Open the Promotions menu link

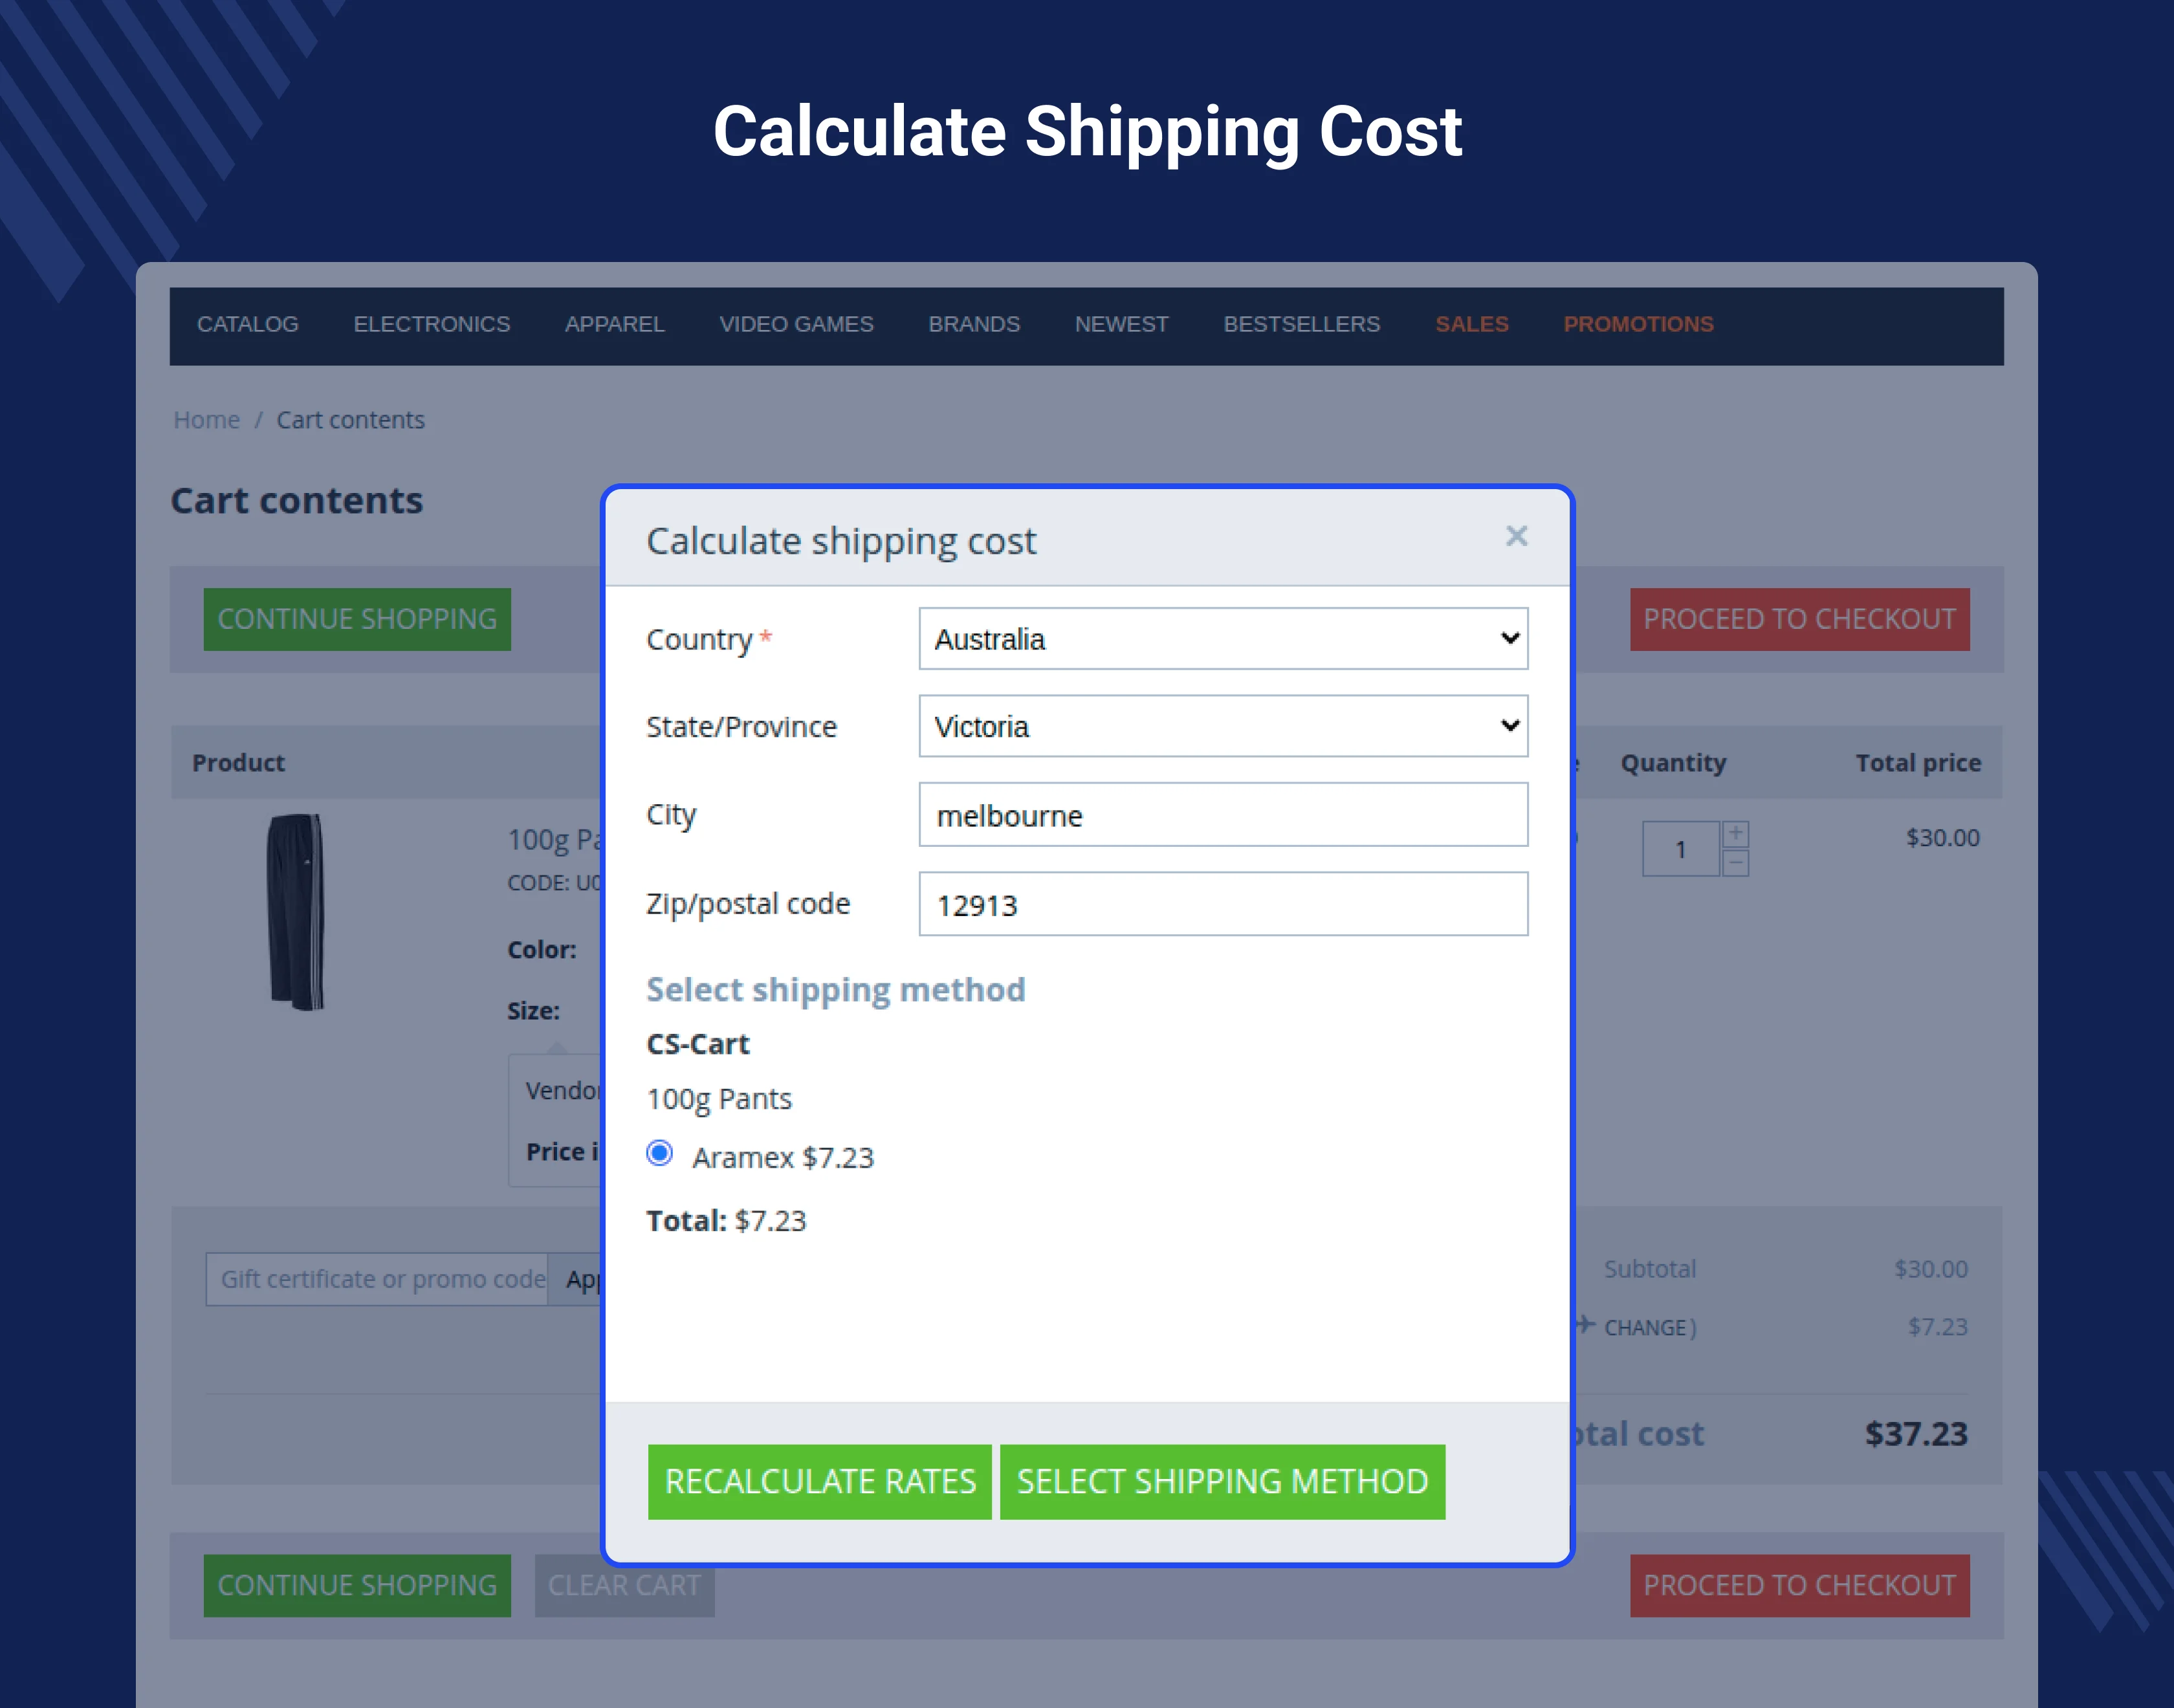point(1638,324)
